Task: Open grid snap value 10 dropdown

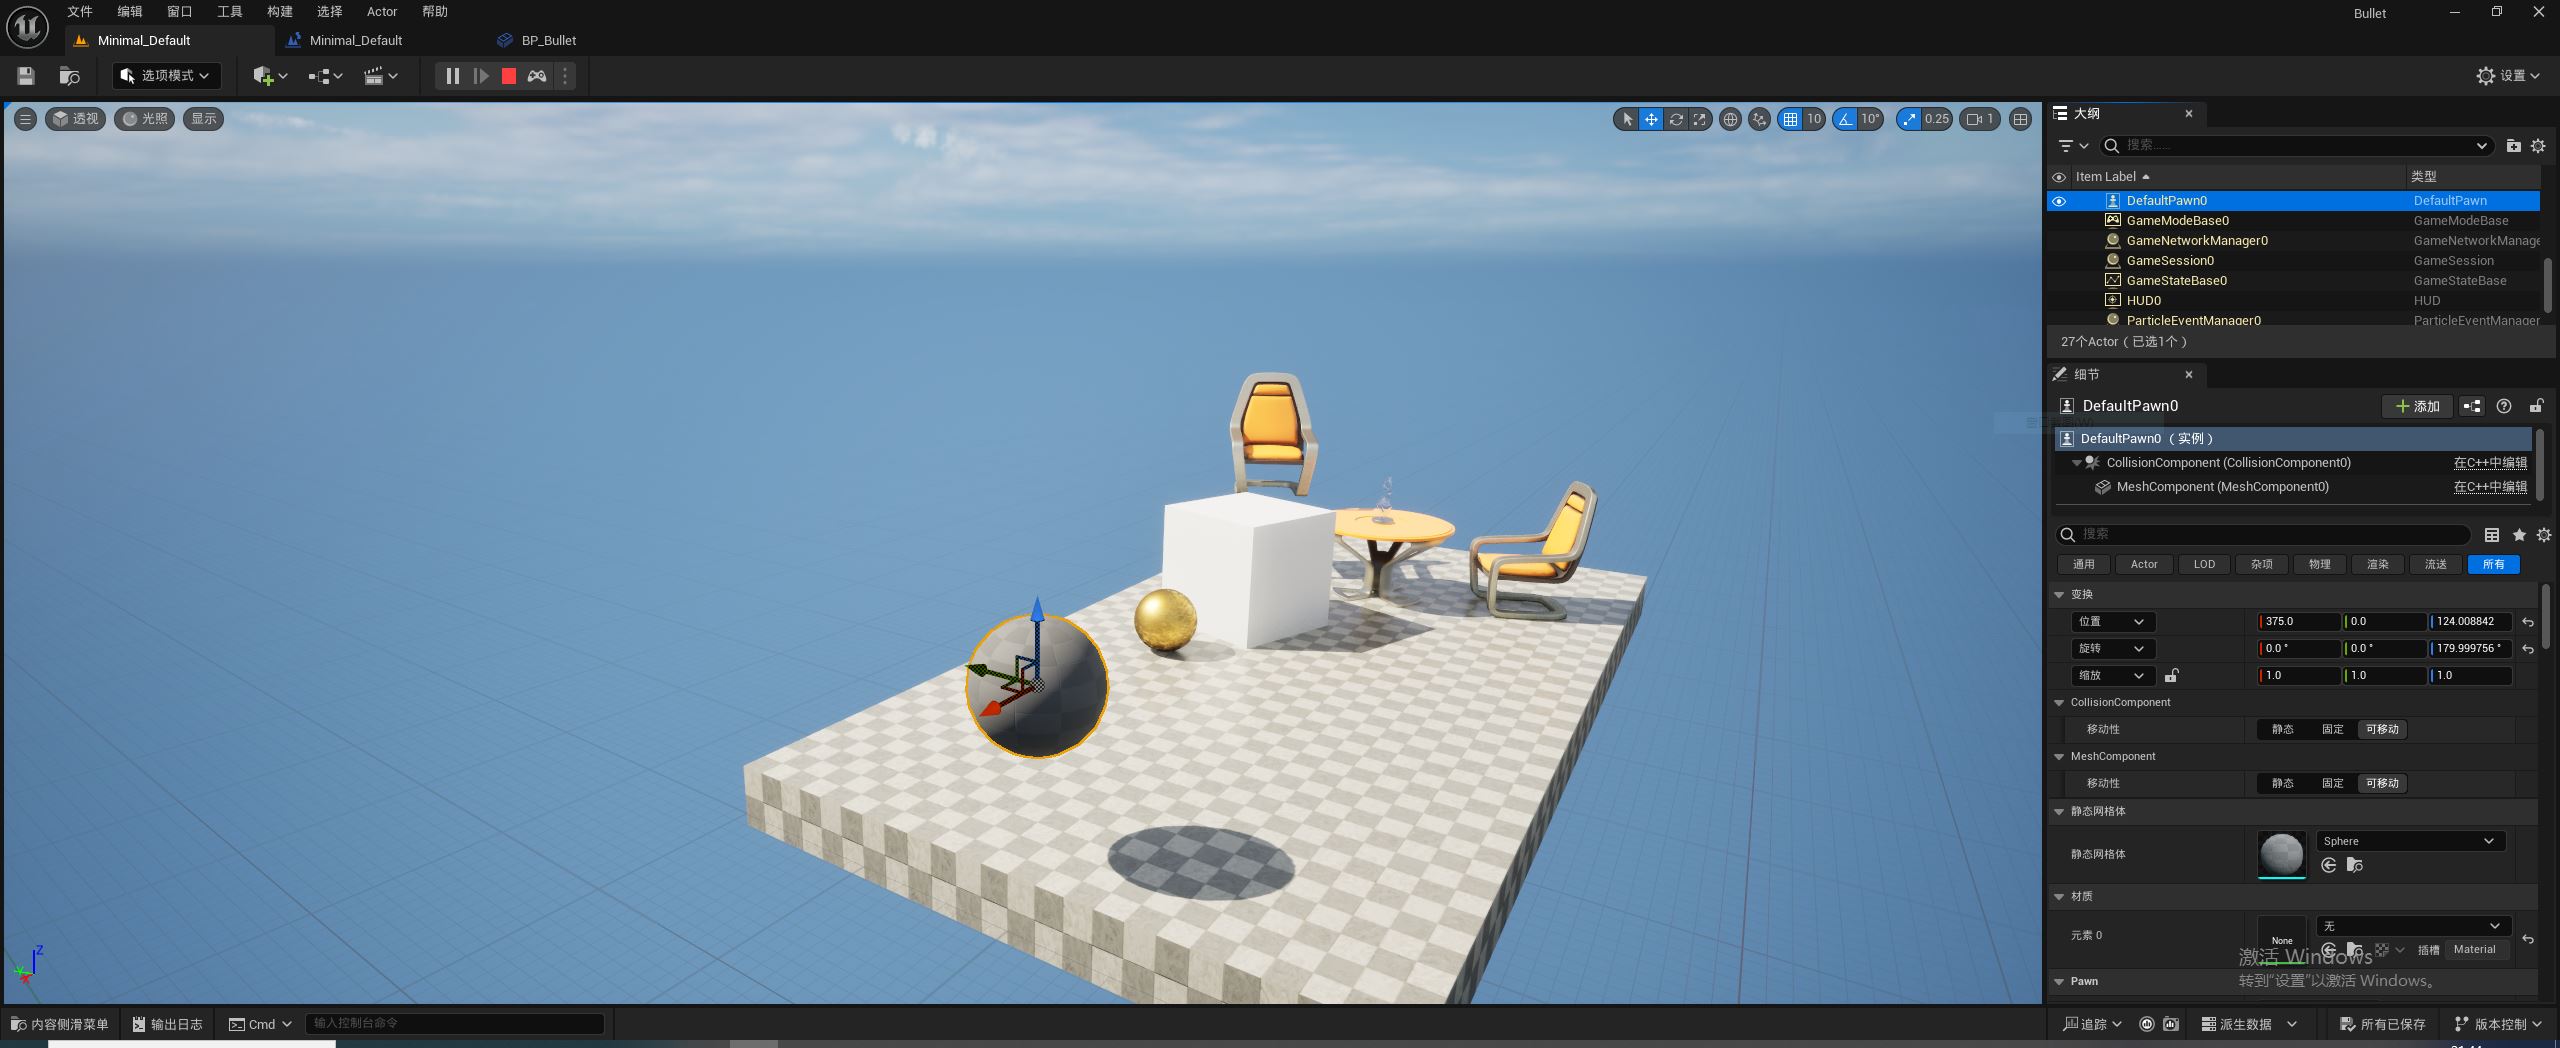Action: (1814, 119)
